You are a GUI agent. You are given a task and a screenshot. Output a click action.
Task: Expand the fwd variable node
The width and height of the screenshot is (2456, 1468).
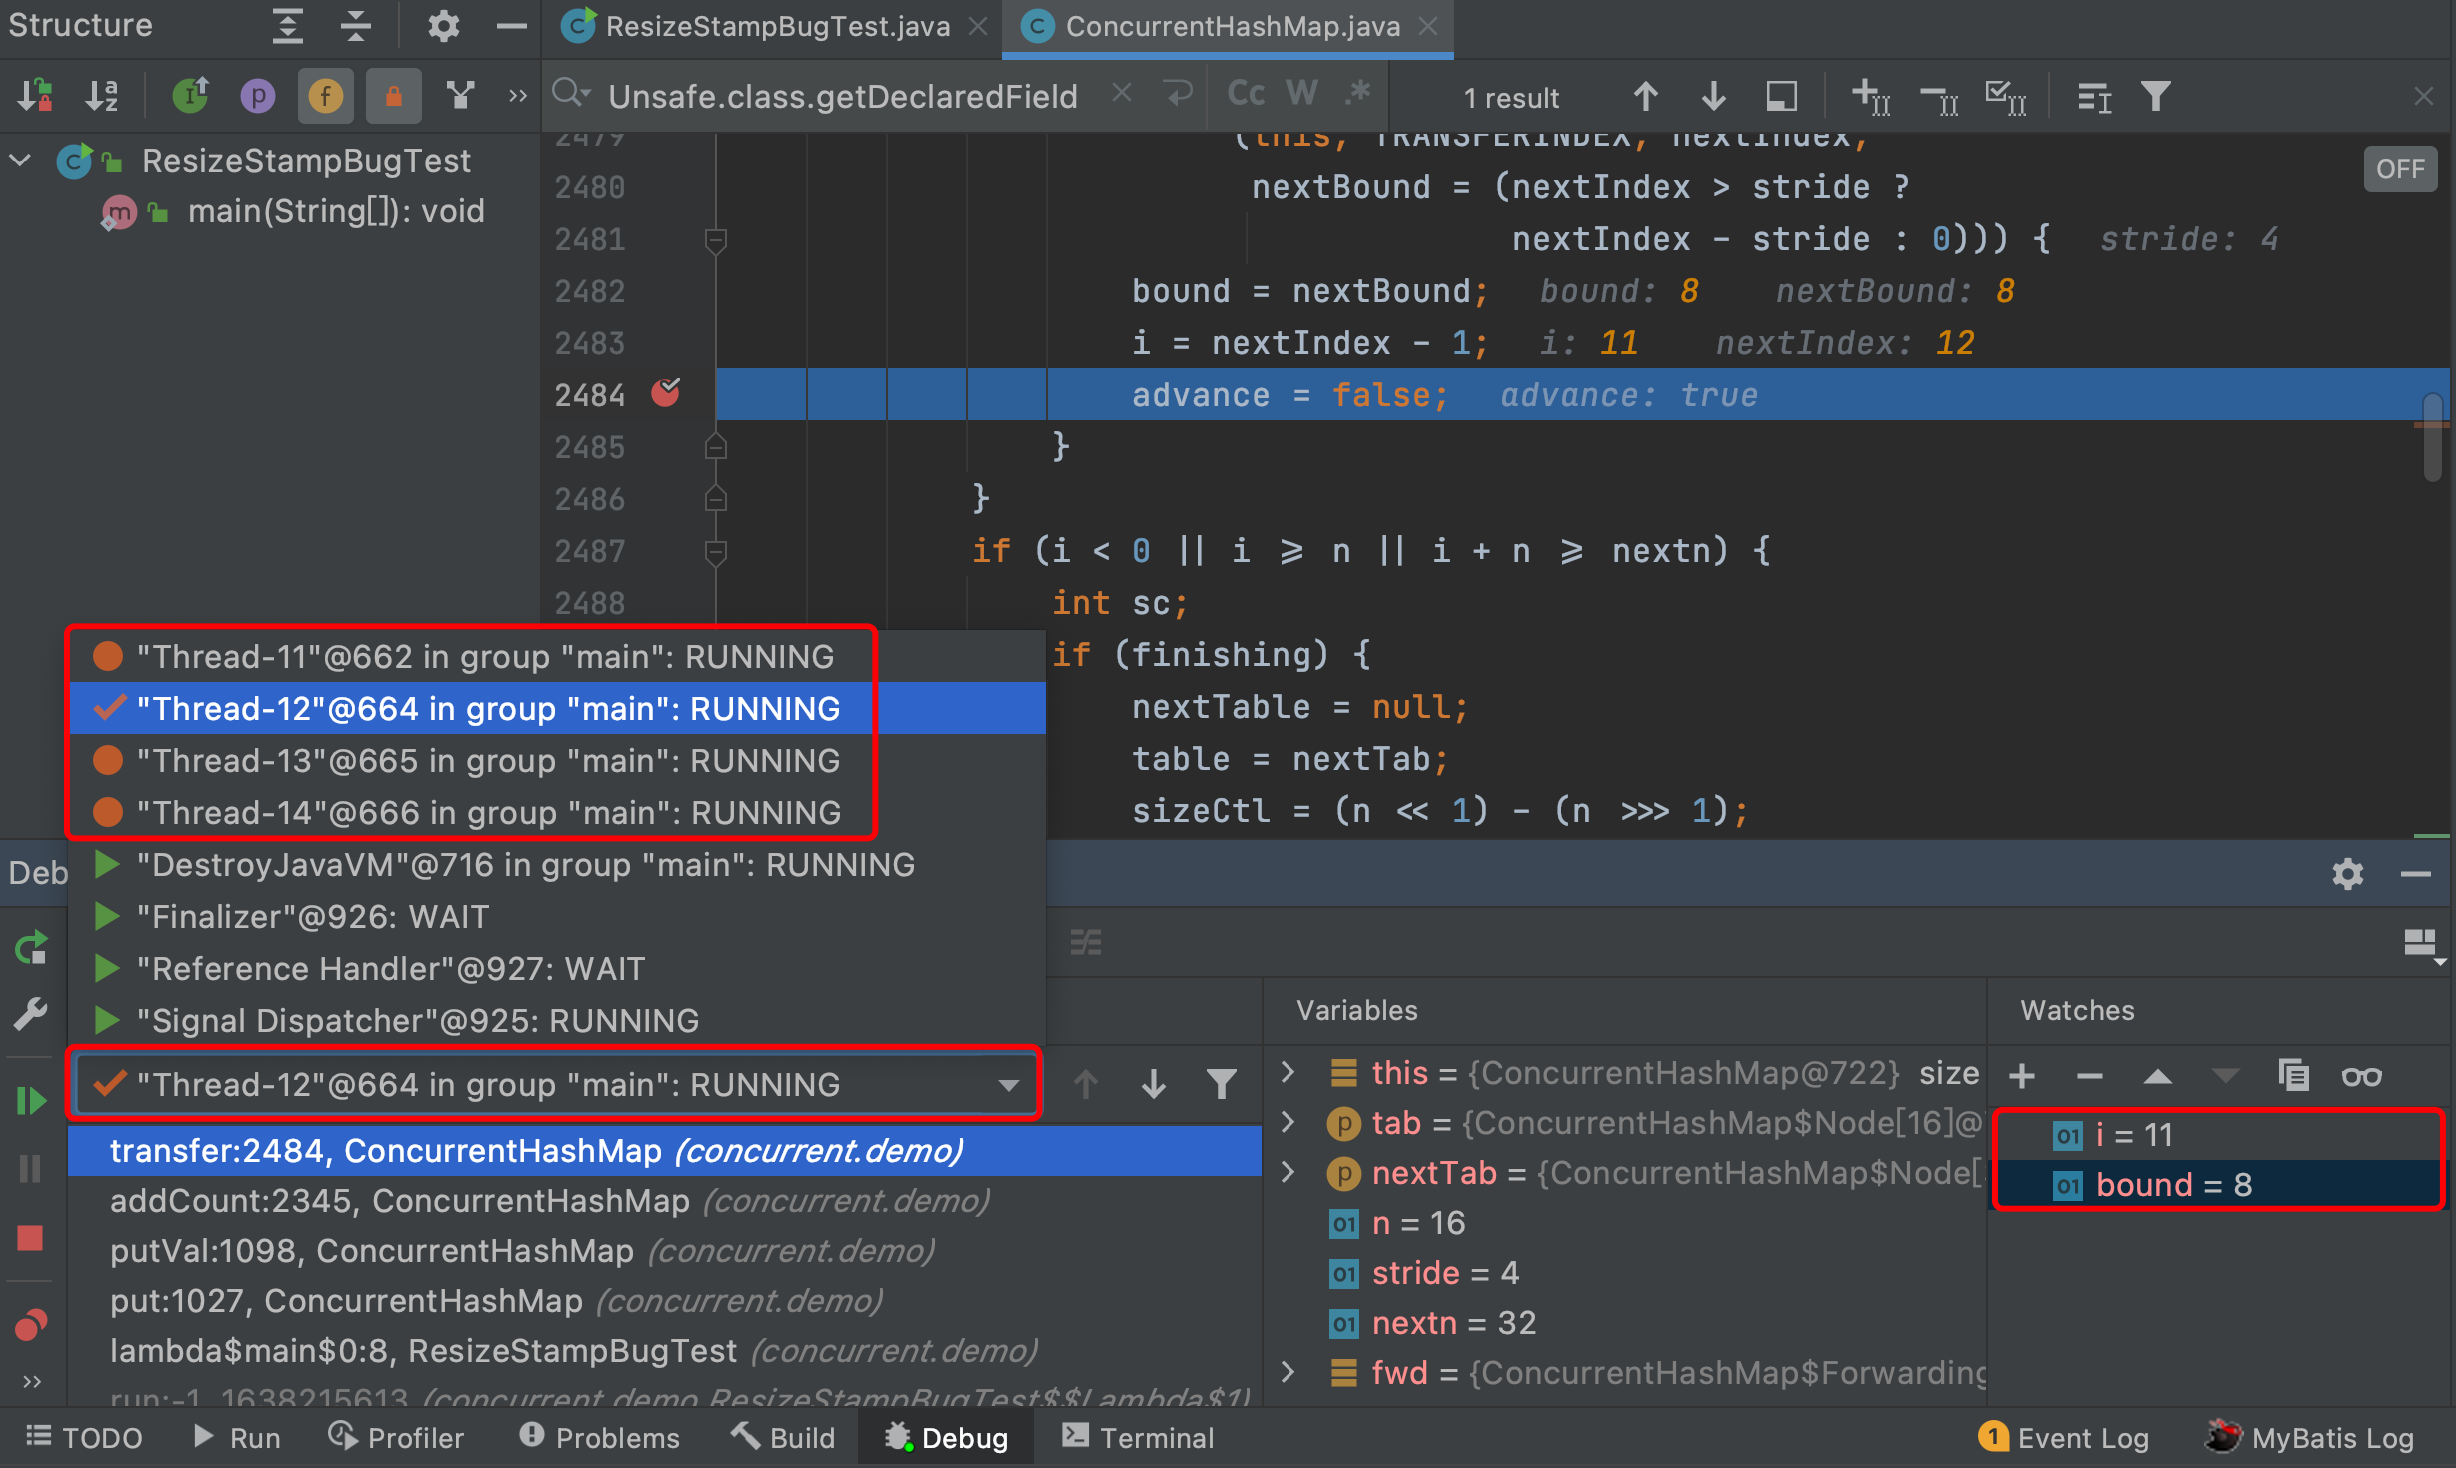tap(1289, 1373)
